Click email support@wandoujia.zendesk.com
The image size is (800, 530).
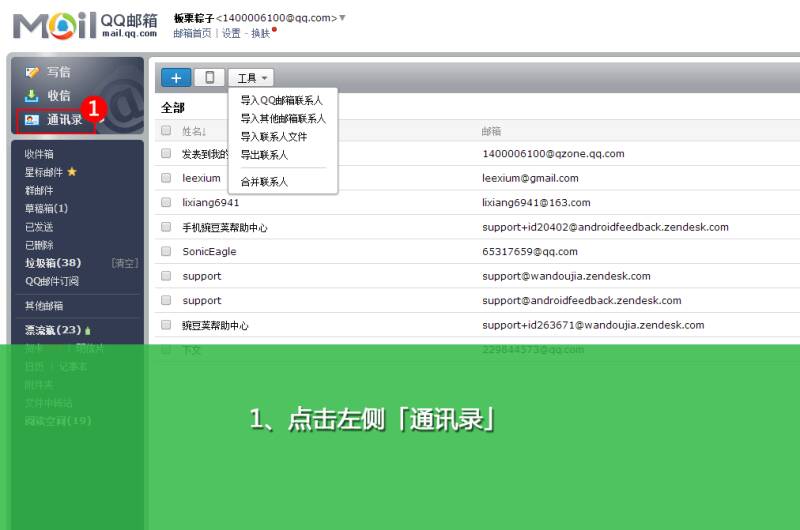566,276
